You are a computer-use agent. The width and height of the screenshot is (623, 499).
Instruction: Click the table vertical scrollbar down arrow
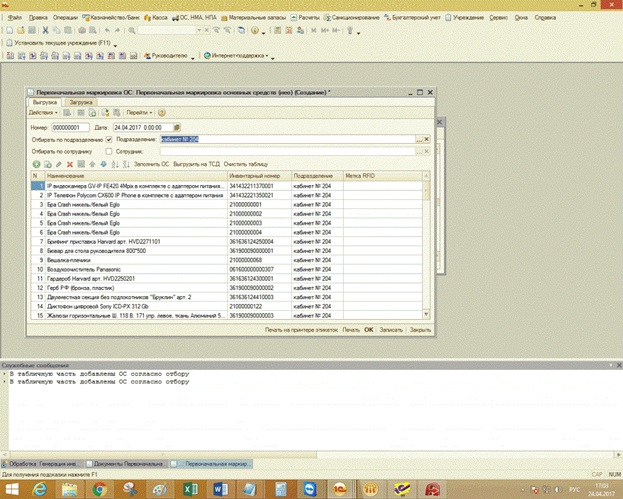click(x=426, y=315)
